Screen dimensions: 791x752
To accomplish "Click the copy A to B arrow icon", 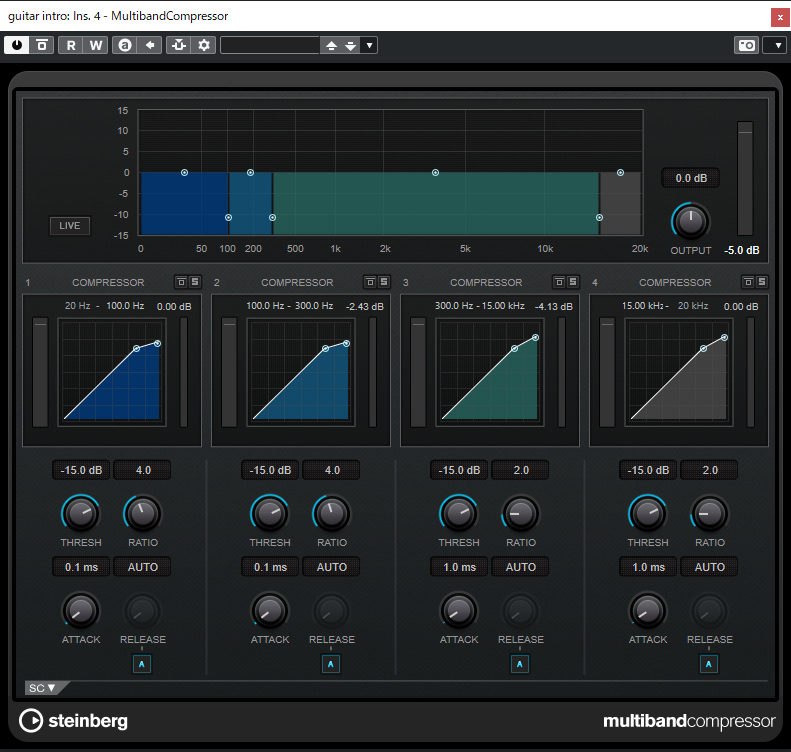I will (150, 45).
